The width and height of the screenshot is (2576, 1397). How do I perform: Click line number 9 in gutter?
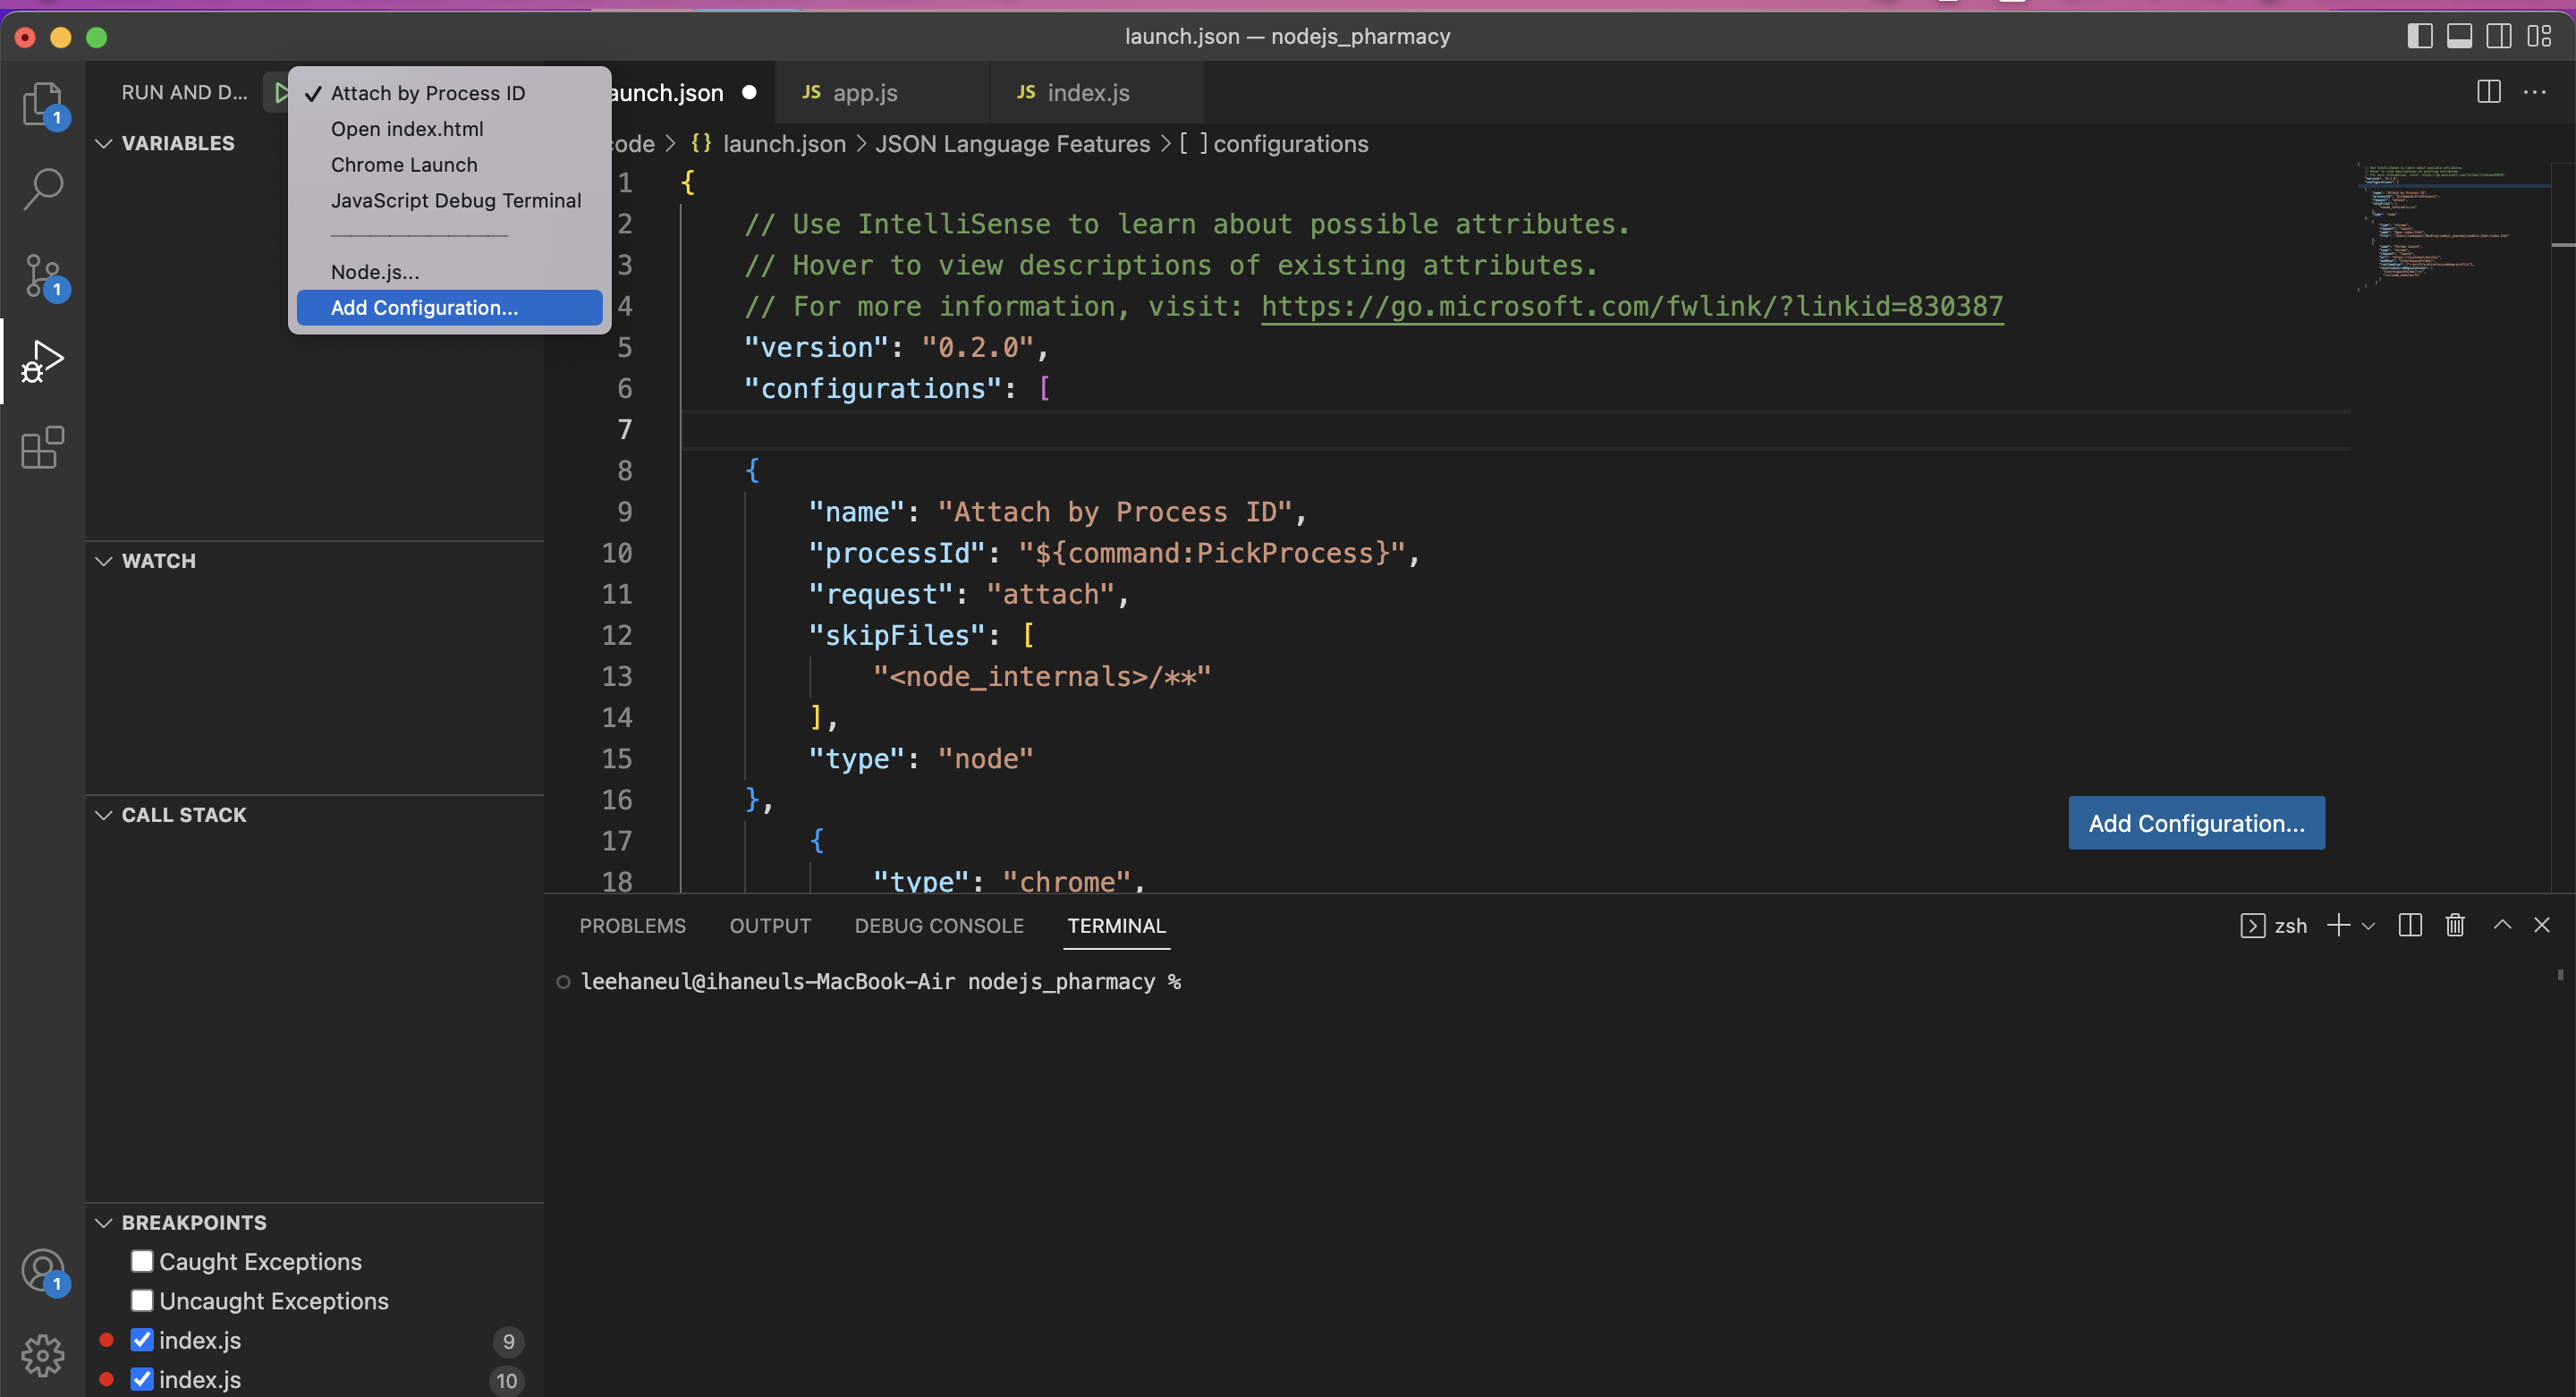(624, 511)
